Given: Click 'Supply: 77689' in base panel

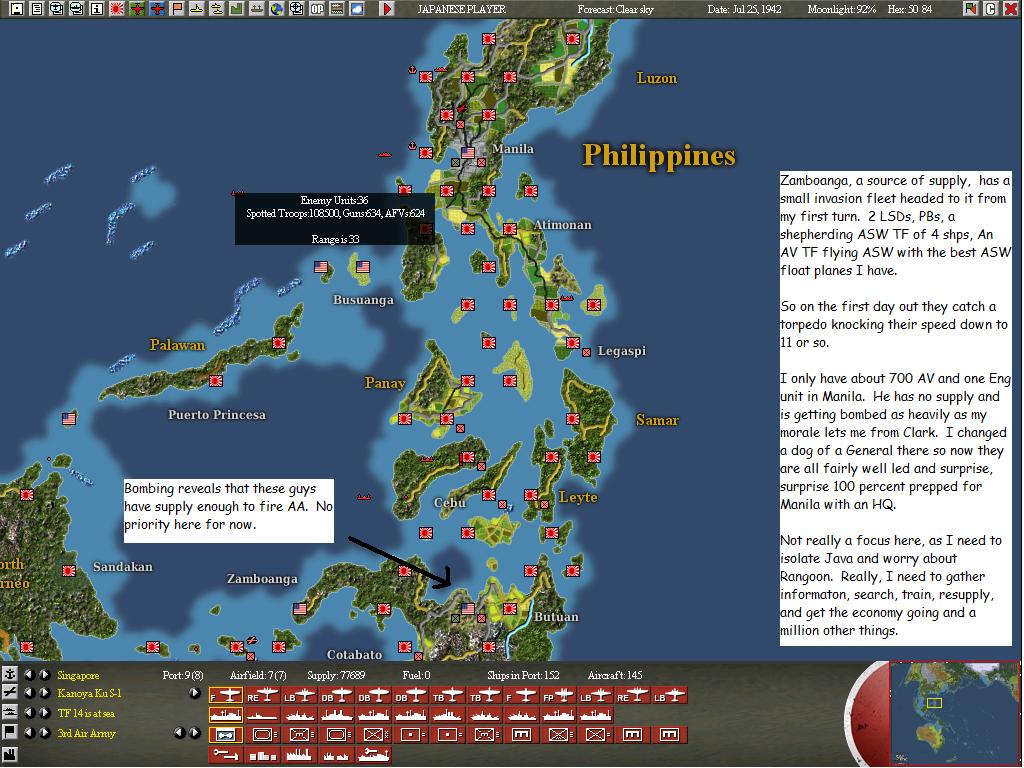Looking at the screenshot, I should pos(336,675).
